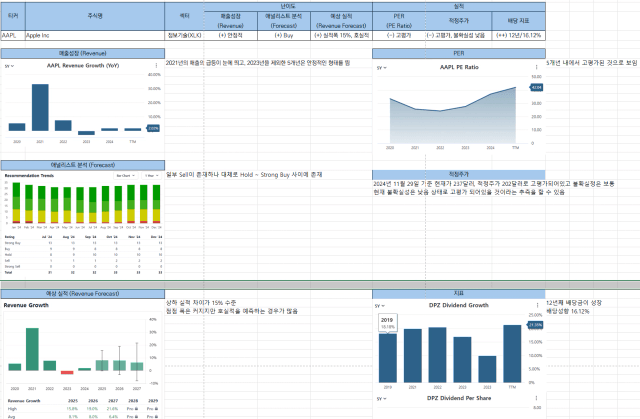This screenshot has width=640, height=419.
Task: Click the Jan '24 stacked bar in Recommendation Trends
Action: click(16, 203)
